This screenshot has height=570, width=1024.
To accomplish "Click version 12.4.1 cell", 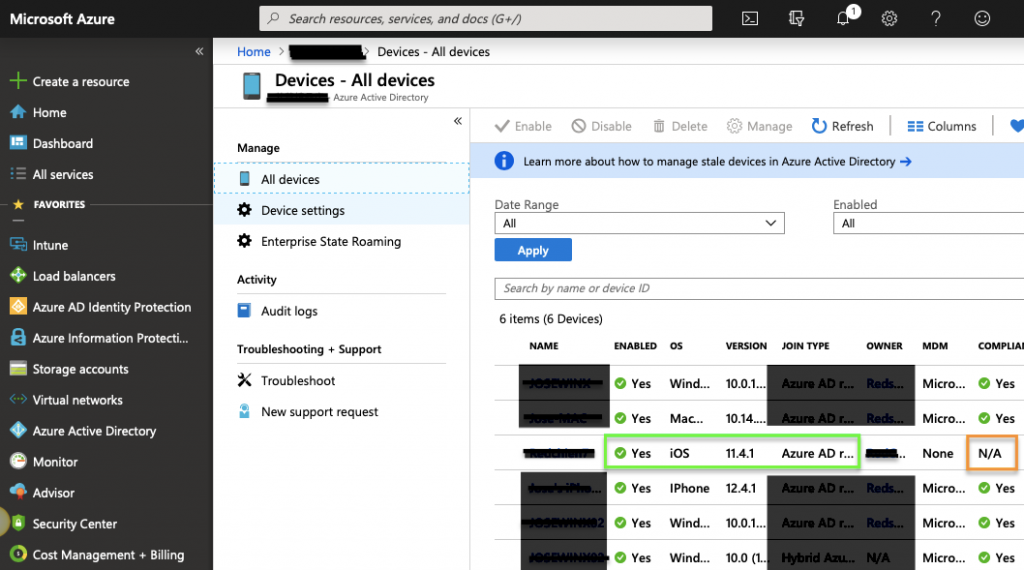I will 740,488.
